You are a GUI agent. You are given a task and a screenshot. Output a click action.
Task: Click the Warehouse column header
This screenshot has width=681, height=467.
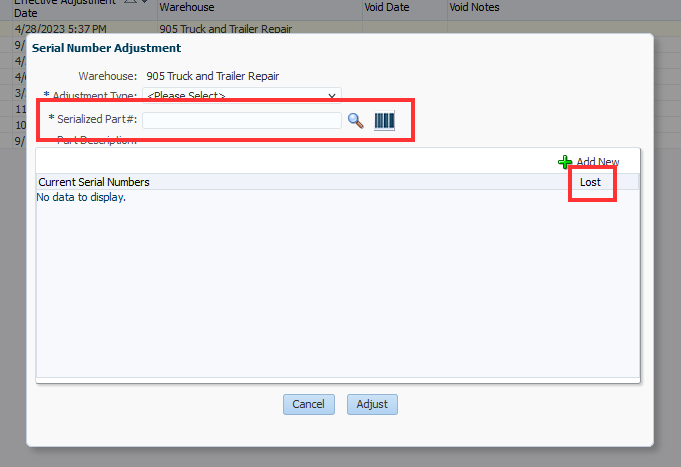coord(187,7)
